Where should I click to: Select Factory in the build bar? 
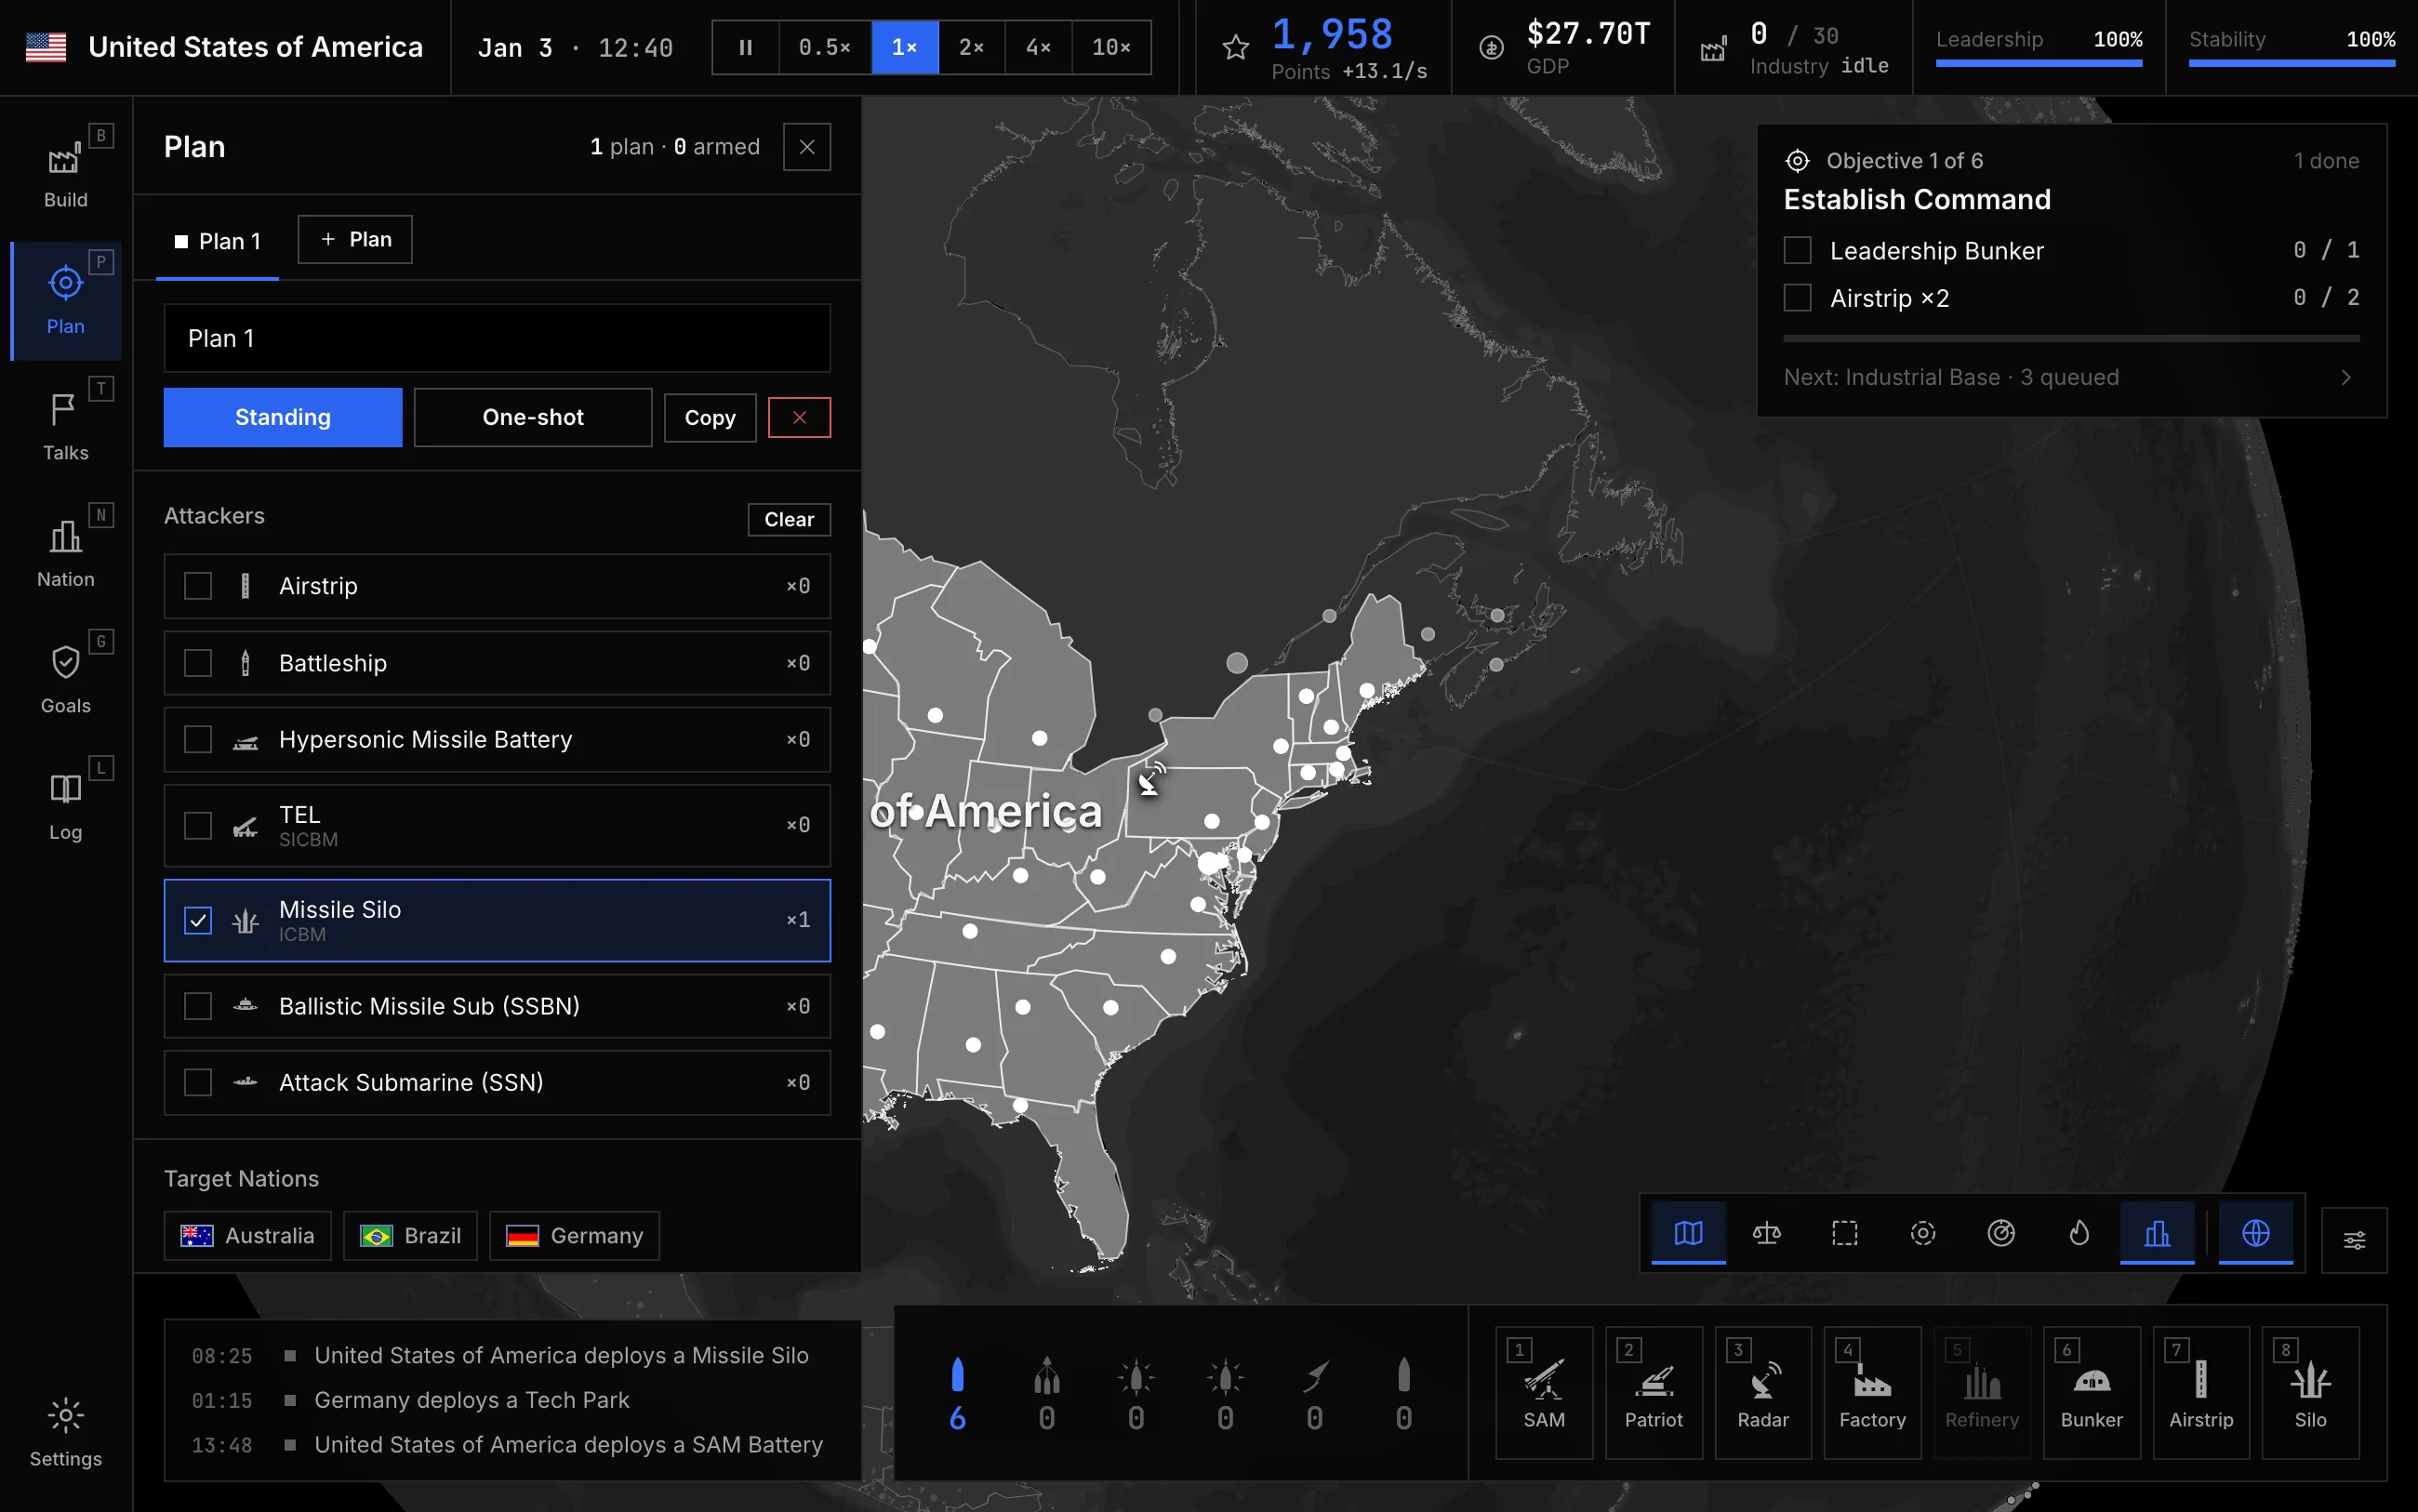[1872, 1392]
